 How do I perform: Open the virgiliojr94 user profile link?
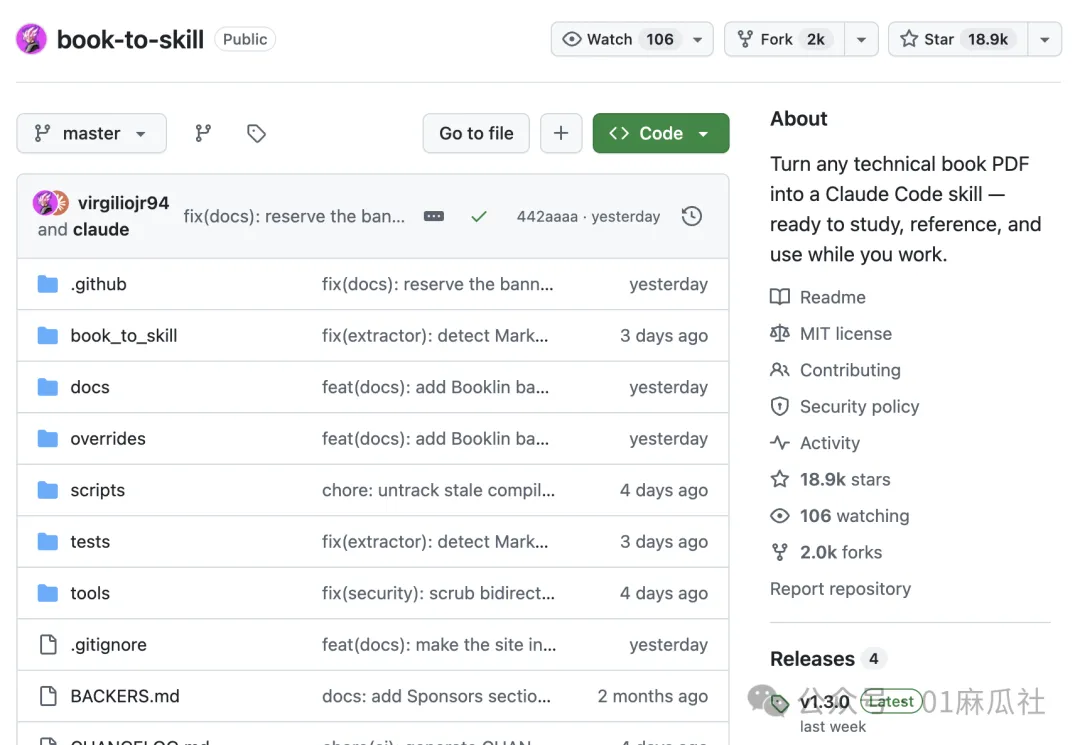123,202
